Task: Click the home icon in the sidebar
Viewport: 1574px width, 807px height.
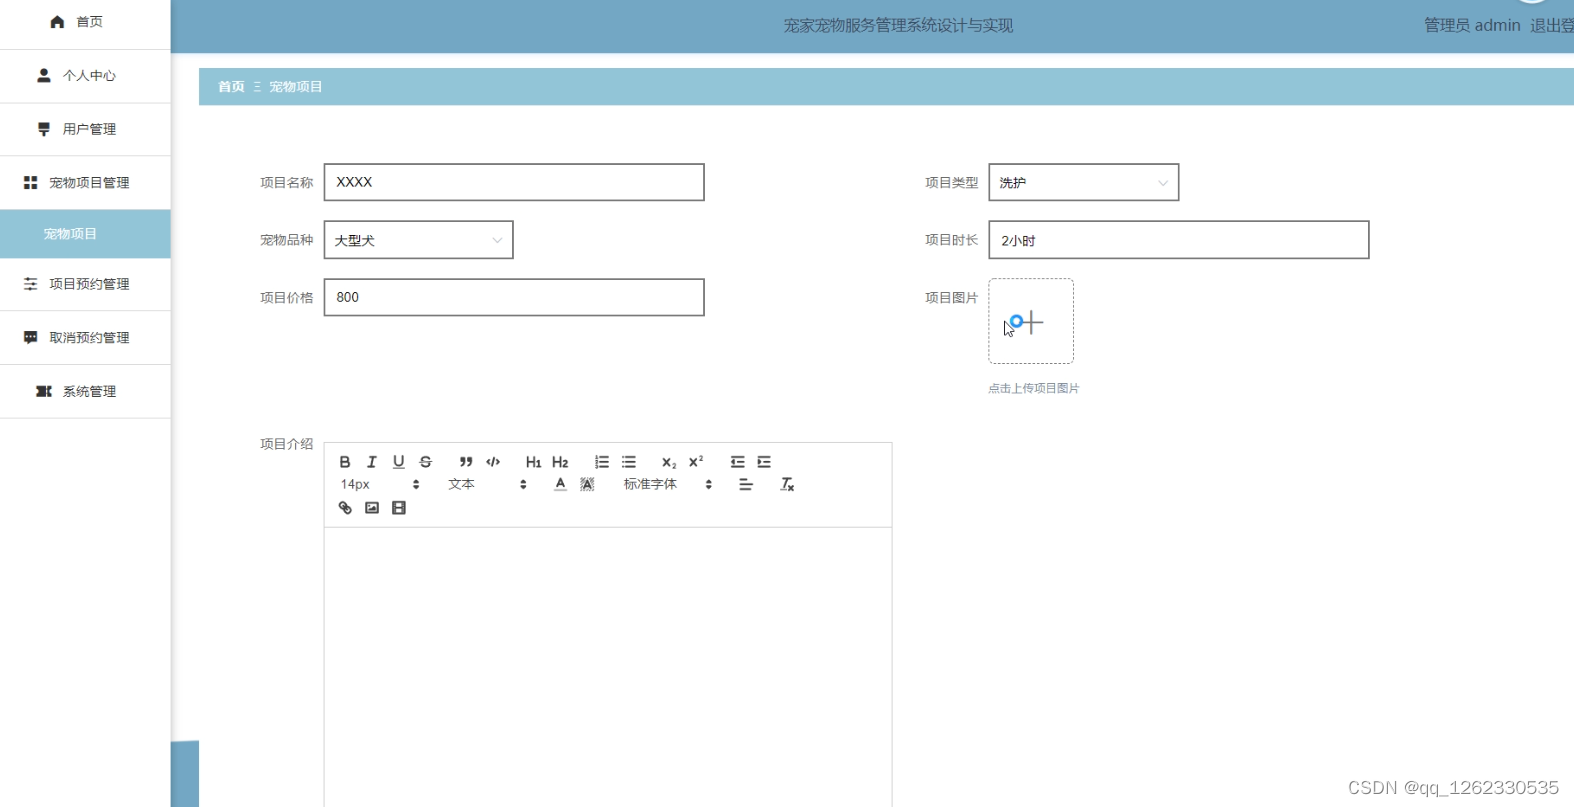Action: [57, 22]
